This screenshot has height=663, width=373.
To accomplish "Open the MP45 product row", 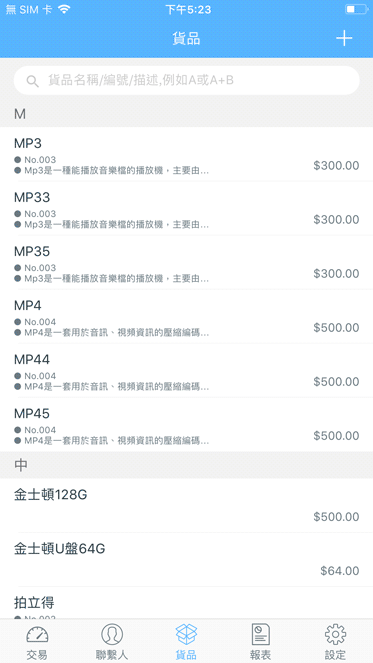I will click(x=186, y=425).
